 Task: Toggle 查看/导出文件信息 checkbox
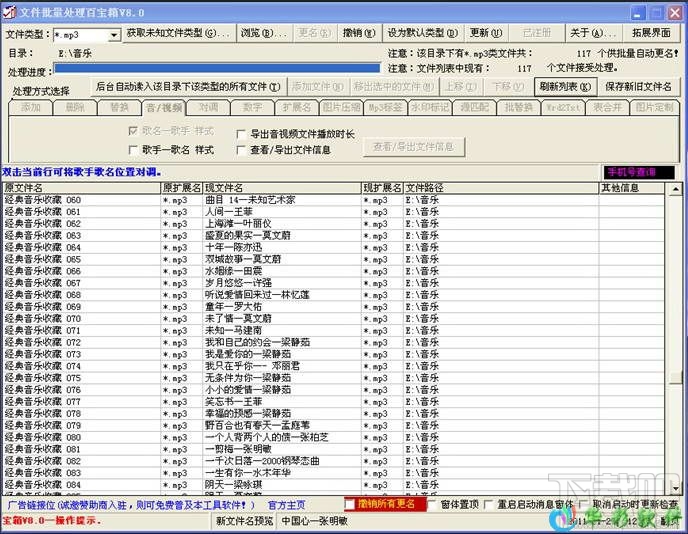tap(240, 150)
